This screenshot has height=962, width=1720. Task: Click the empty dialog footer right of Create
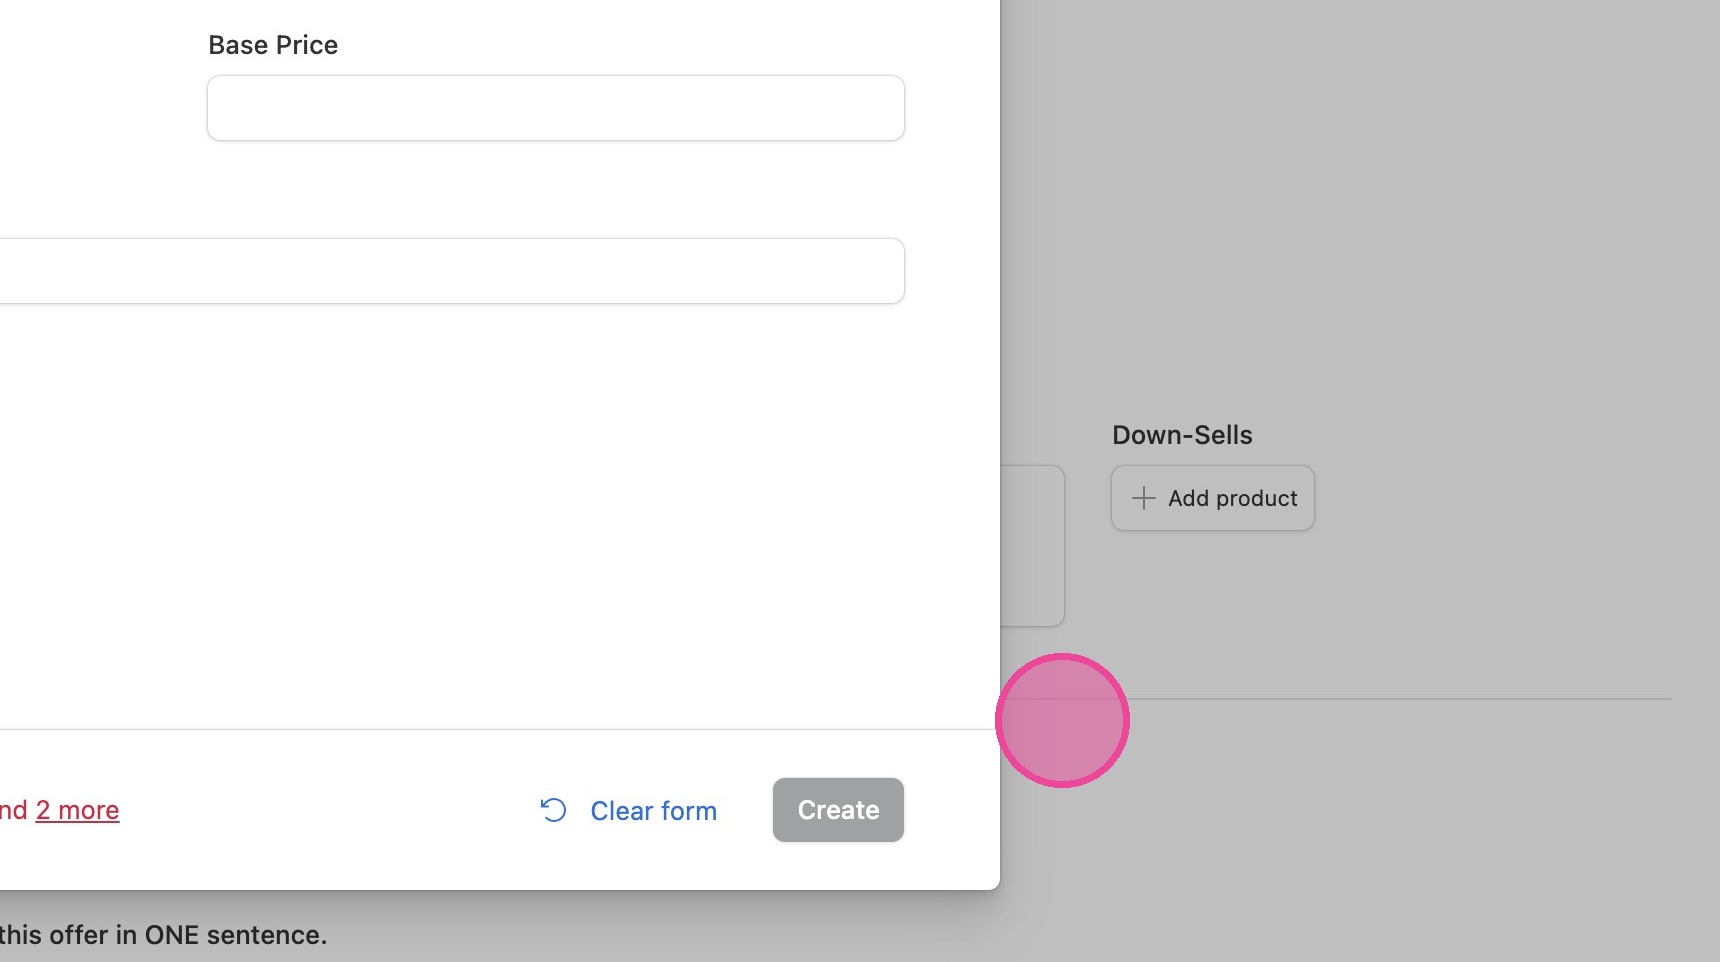tap(952, 810)
